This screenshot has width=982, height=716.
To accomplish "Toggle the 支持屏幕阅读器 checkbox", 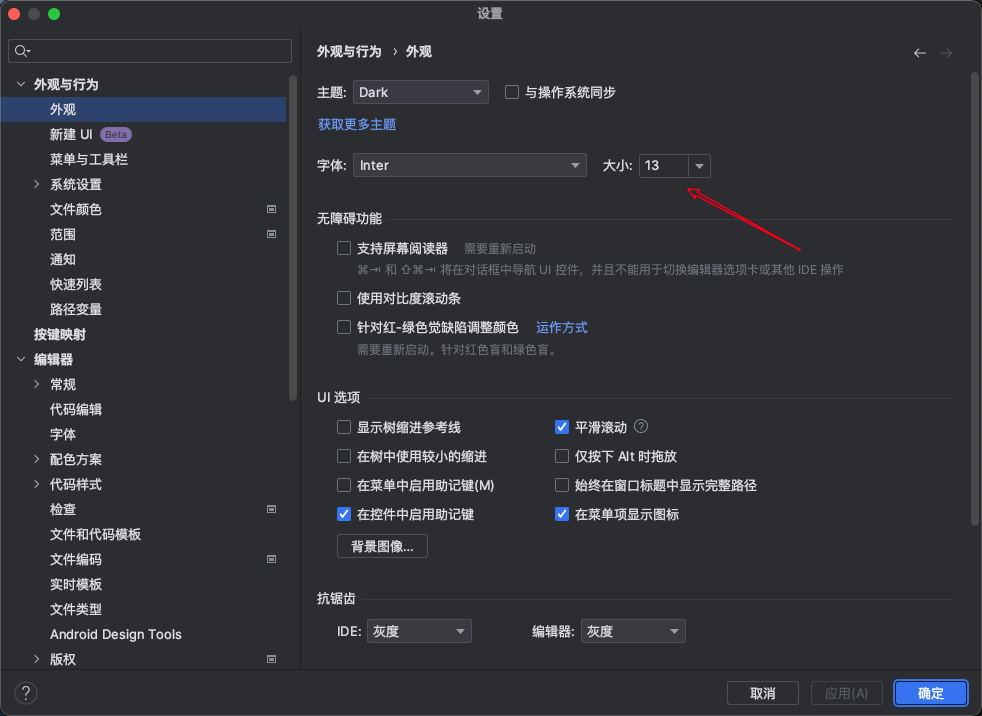I will (344, 248).
